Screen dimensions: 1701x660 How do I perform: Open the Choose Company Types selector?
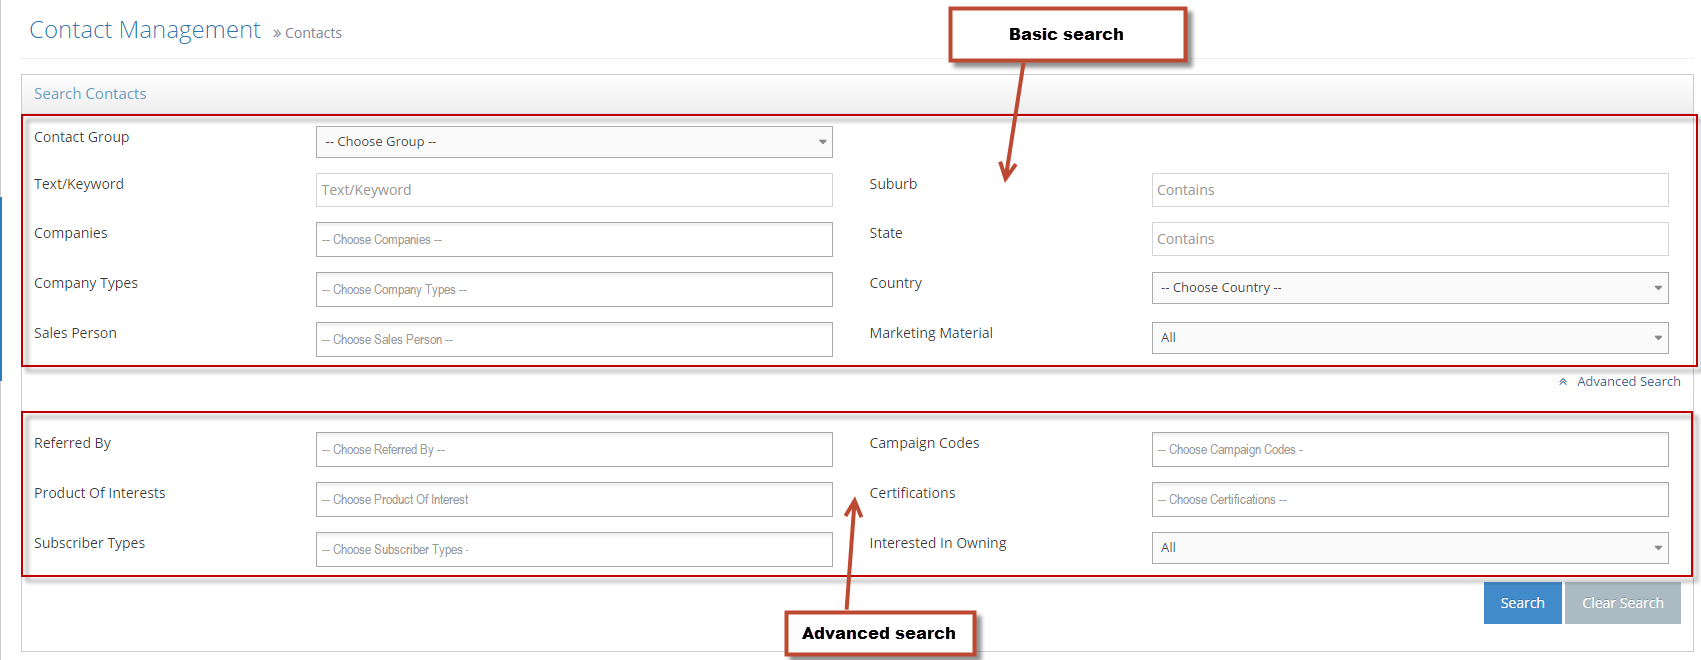[573, 290]
